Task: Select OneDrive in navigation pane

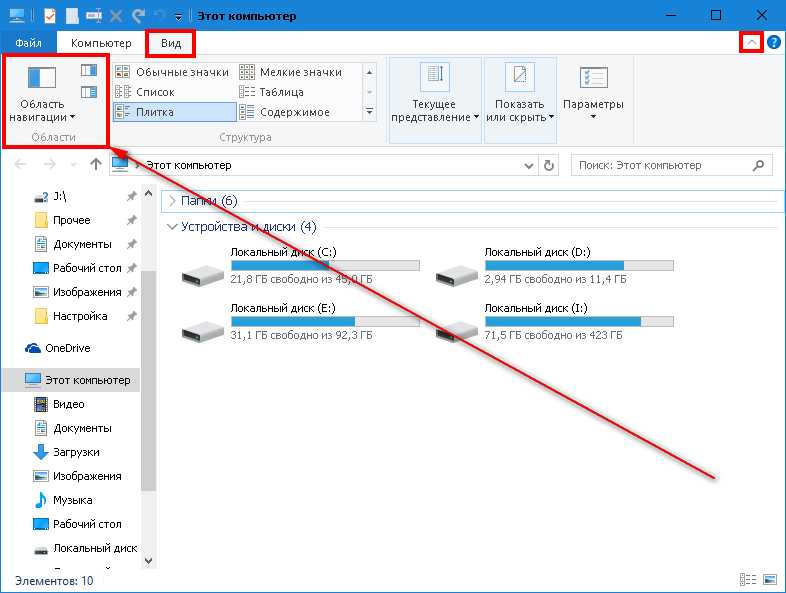Action: 68,348
